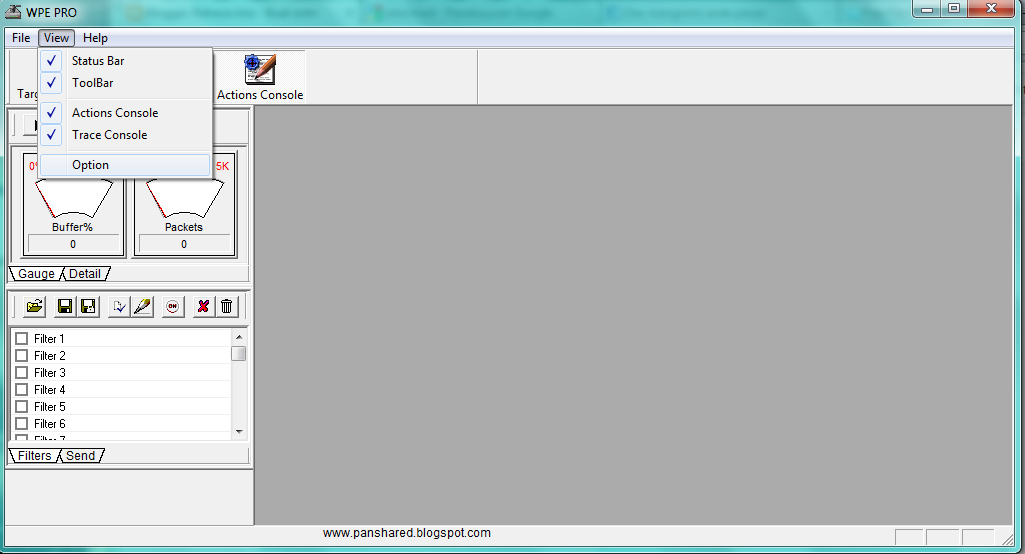
Task: Click the Buffer% gauge dial
Action: (74, 199)
